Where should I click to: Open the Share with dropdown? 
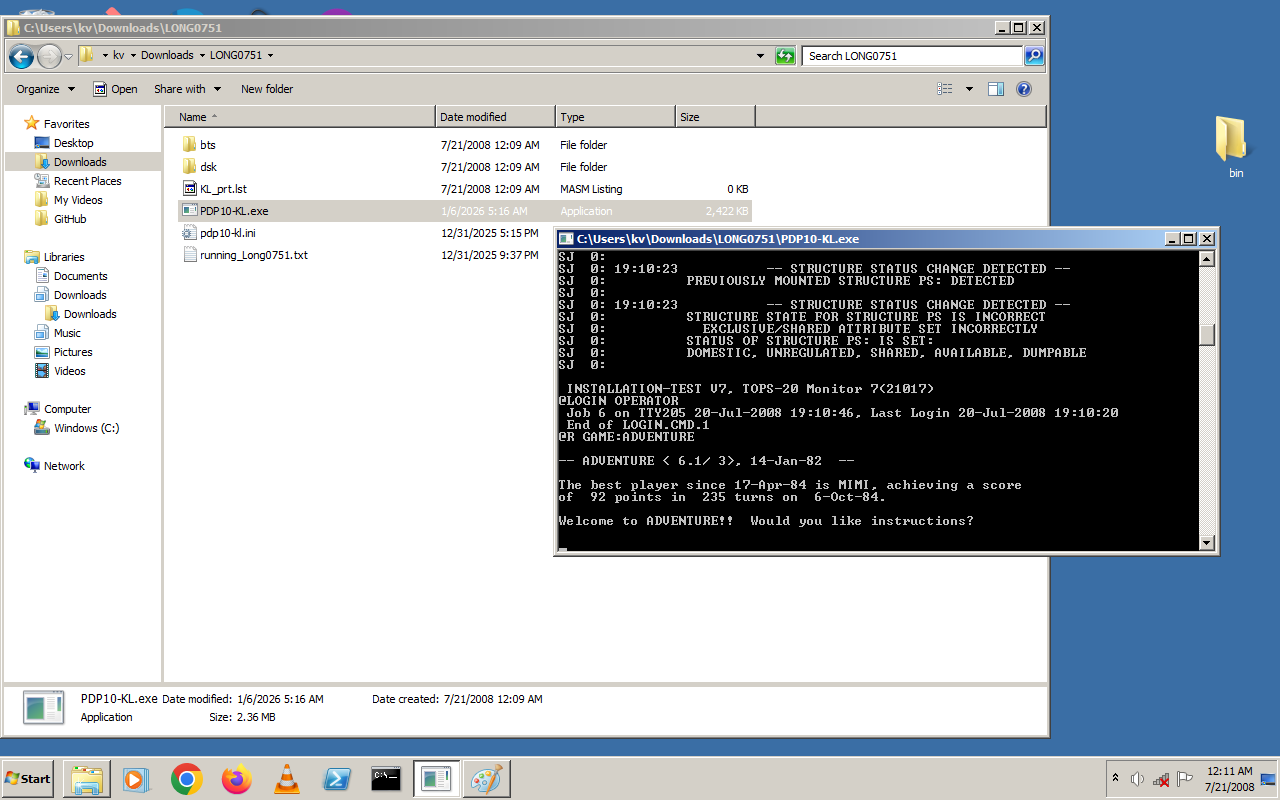tap(187, 89)
